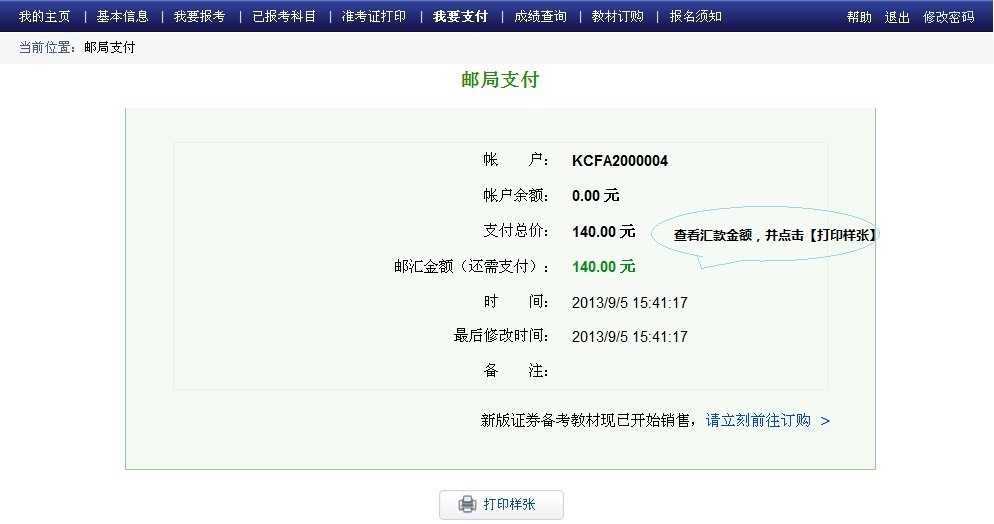Select 我要报考 from the top menu
The width and height of the screenshot is (994, 524).
(199, 17)
